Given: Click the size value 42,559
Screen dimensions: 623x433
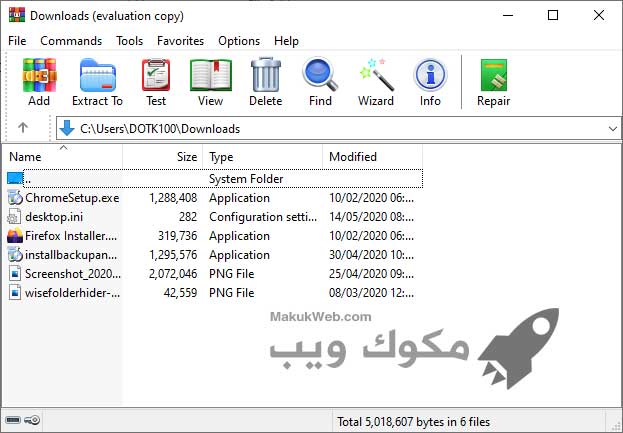Looking at the screenshot, I should click(x=180, y=293).
